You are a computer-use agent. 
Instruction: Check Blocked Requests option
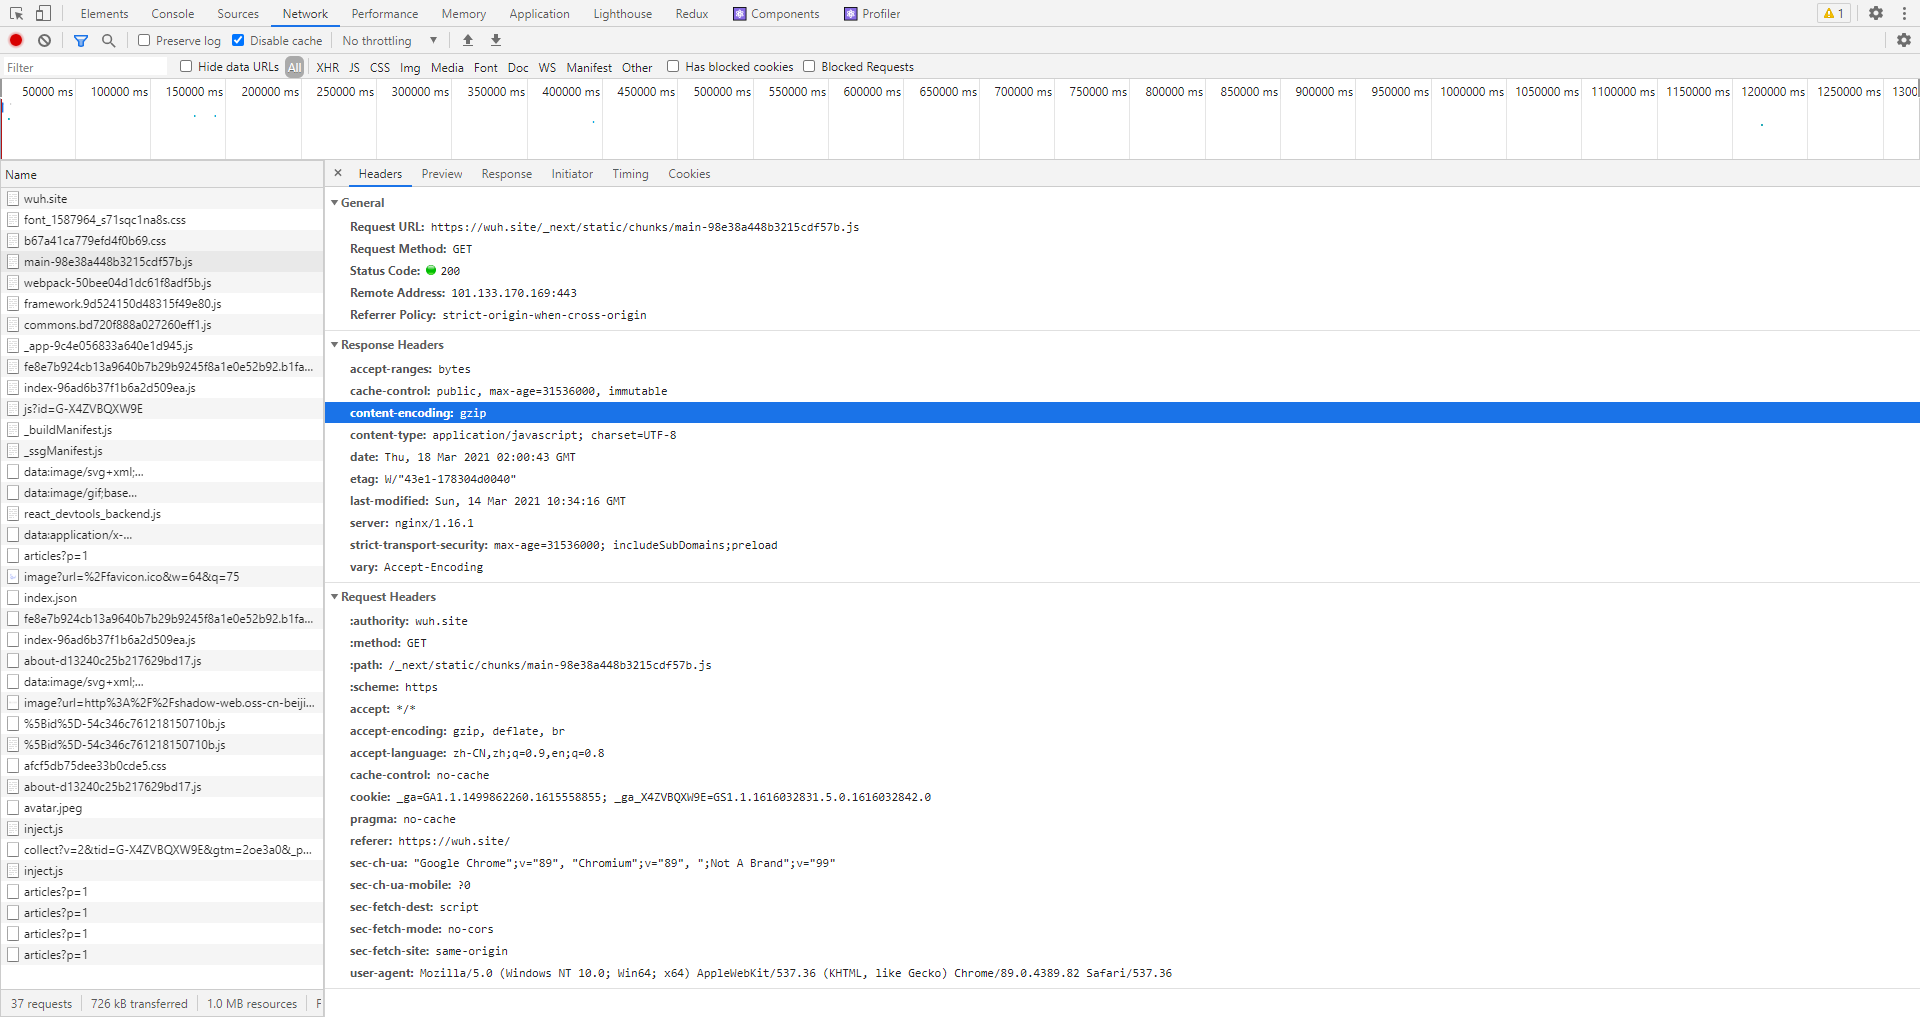pos(809,66)
